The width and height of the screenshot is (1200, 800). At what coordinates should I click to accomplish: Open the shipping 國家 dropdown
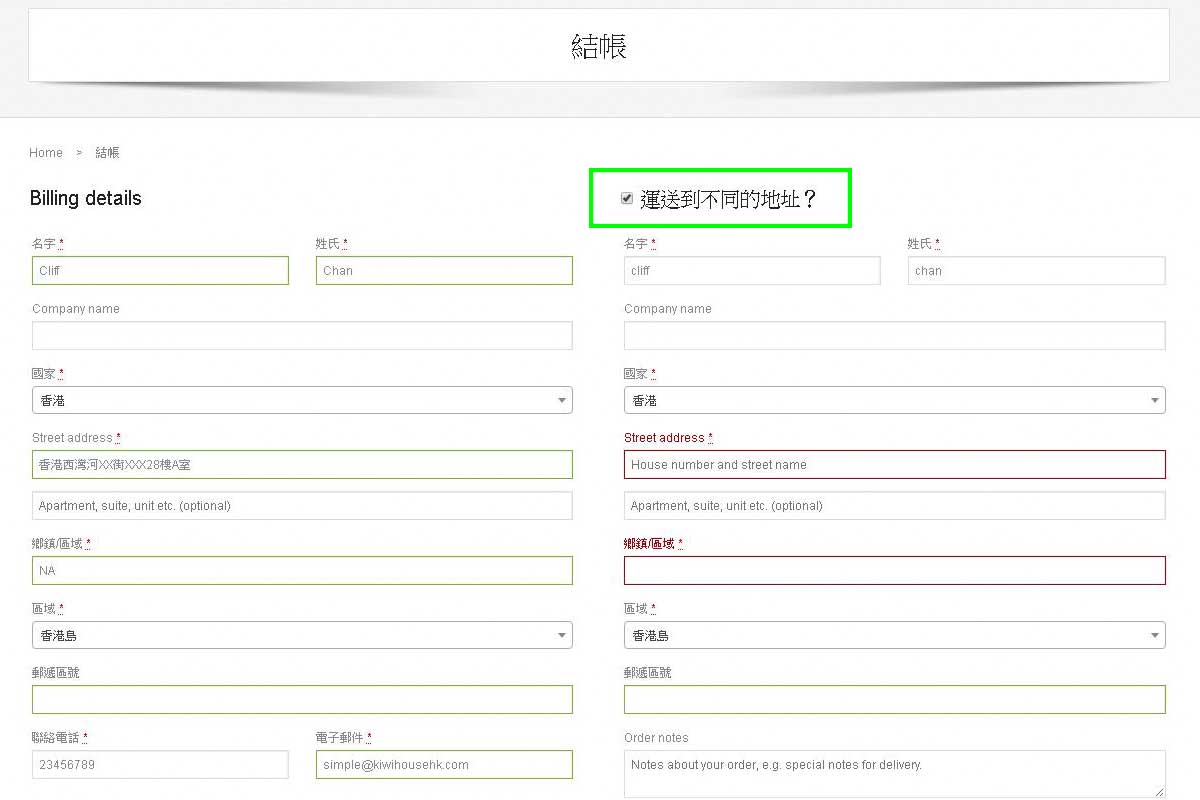(894, 400)
